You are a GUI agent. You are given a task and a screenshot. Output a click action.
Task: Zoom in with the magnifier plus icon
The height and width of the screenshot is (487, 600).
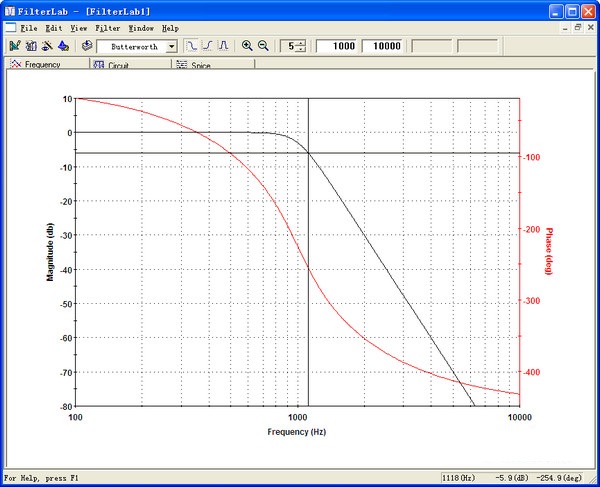[247, 46]
